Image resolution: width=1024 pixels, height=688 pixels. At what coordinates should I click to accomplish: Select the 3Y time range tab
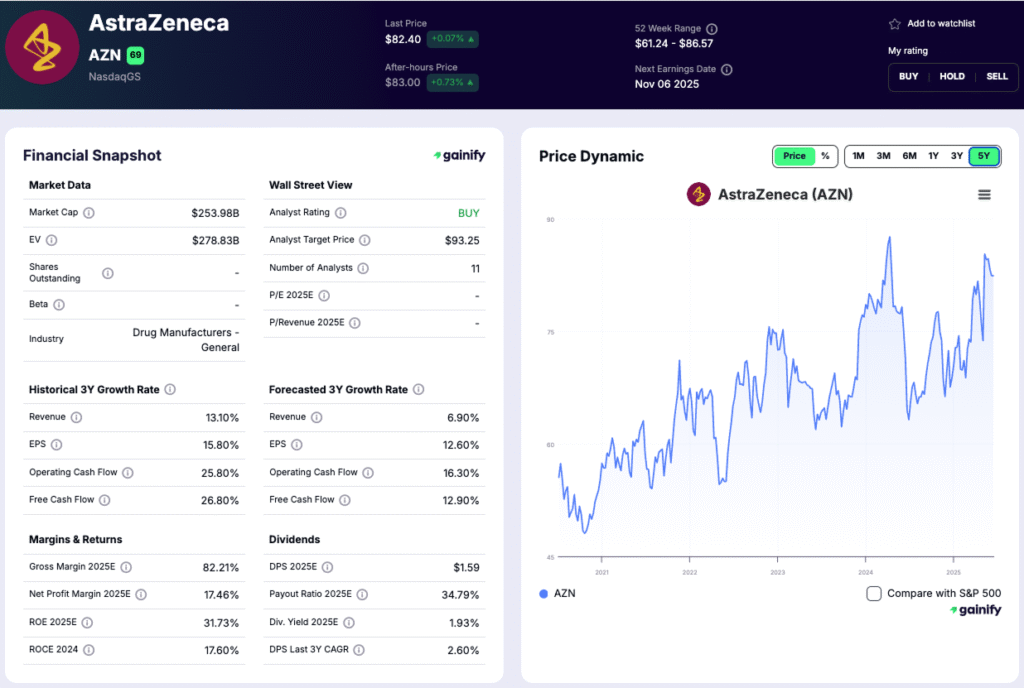click(x=956, y=156)
